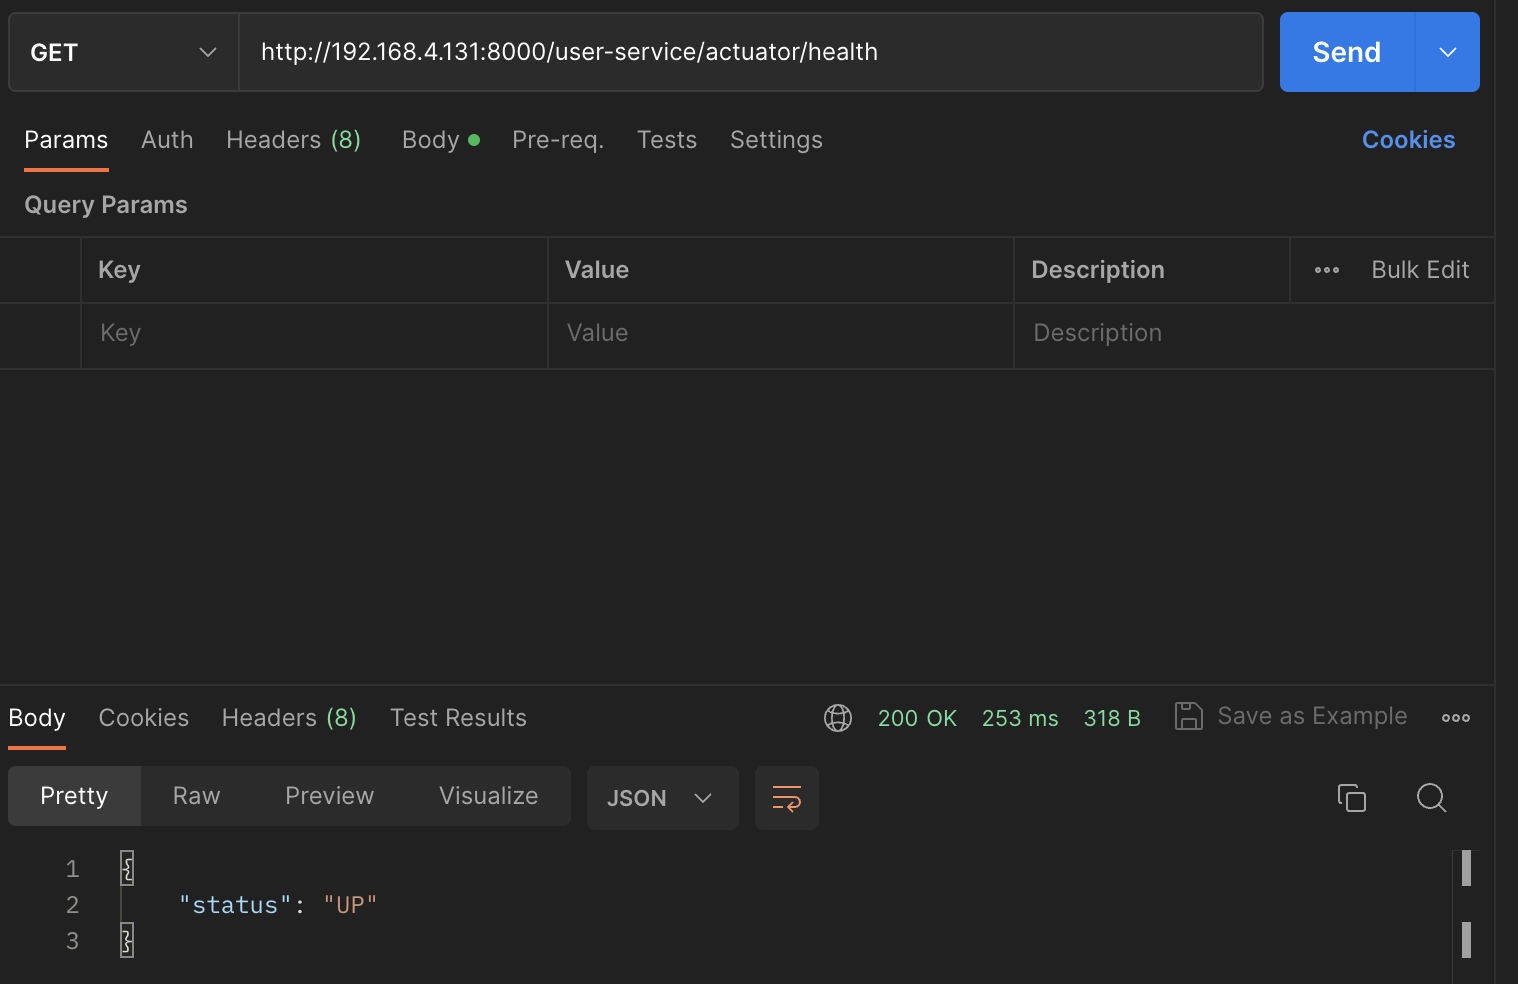Screen dimensions: 1518x984
Task: Click the Value column header
Action: [597, 270]
